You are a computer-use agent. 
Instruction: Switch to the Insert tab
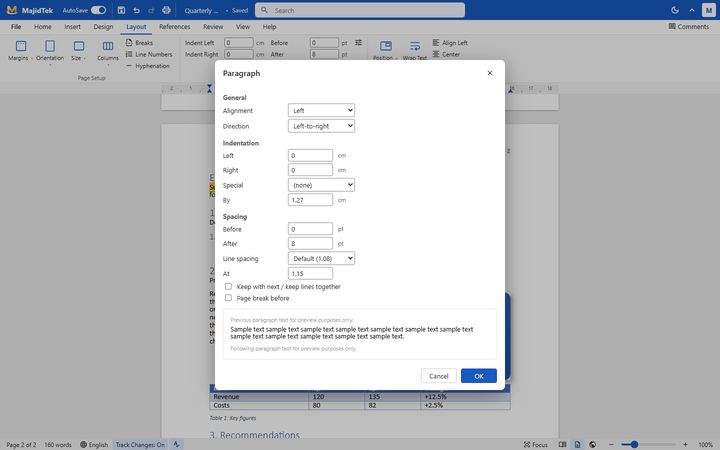coord(73,27)
